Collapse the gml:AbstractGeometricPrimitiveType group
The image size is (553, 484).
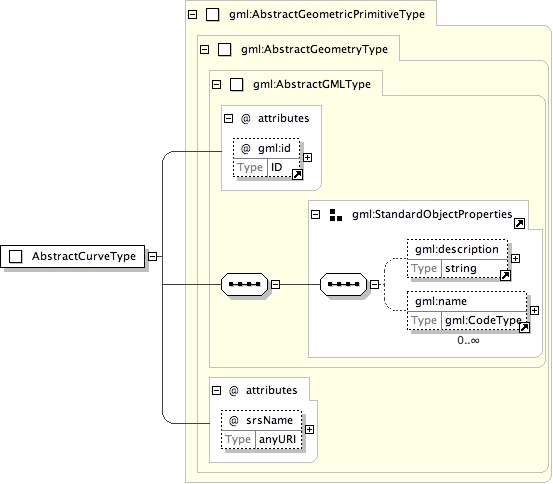click(x=193, y=14)
